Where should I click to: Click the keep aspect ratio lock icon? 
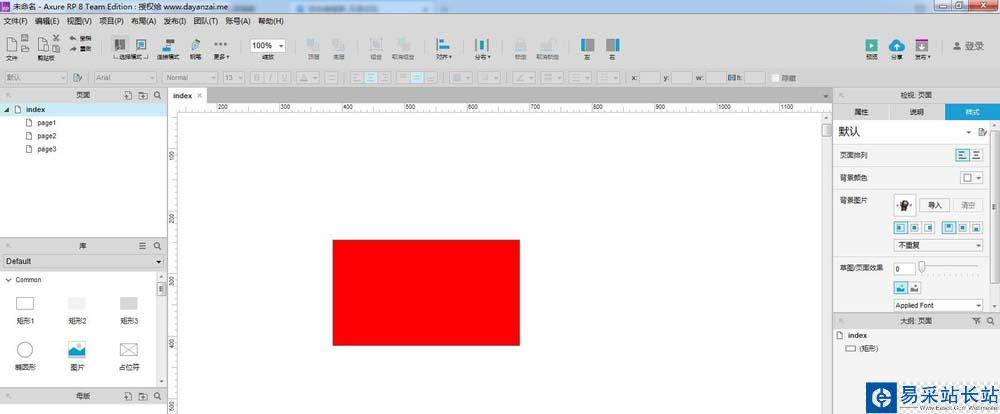tap(732, 77)
